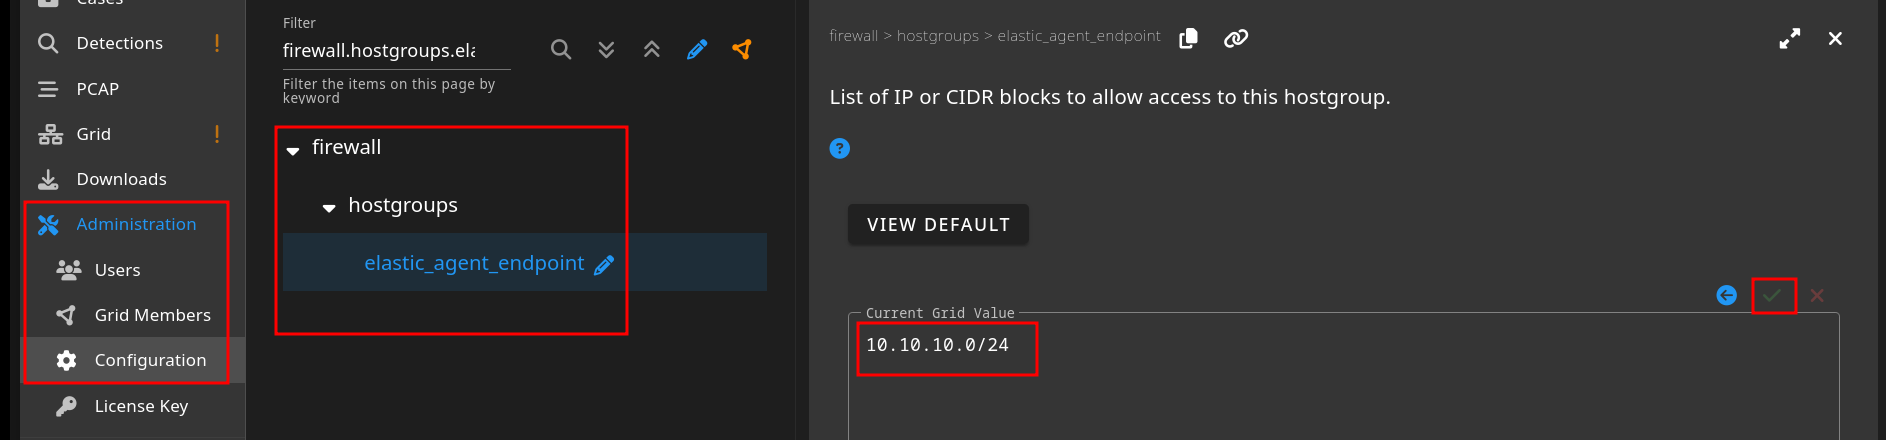Viewport: 1886px width, 440px height.
Task: Maximize the setting panel with expand arrows
Action: [x=1789, y=38]
